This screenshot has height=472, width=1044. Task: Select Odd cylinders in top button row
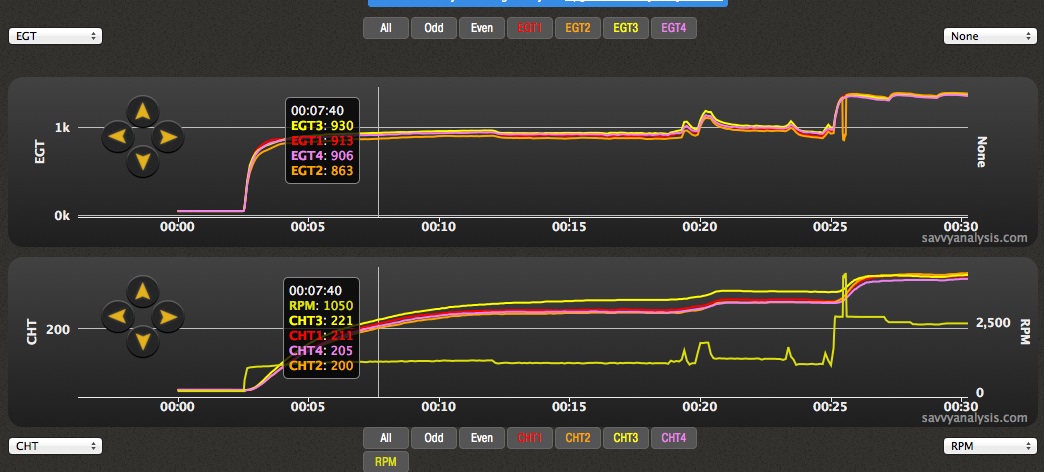click(434, 28)
